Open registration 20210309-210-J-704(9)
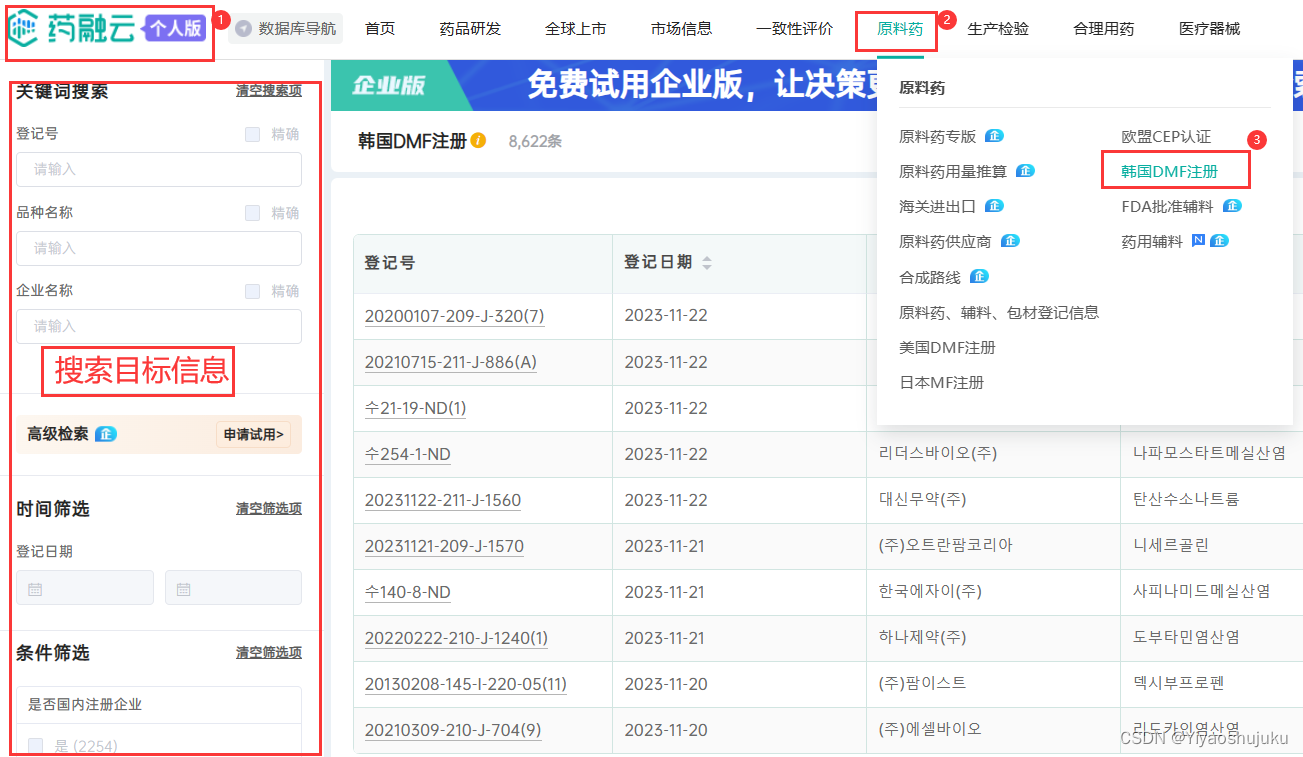Viewport: 1303px width, 757px height. (x=453, y=730)
